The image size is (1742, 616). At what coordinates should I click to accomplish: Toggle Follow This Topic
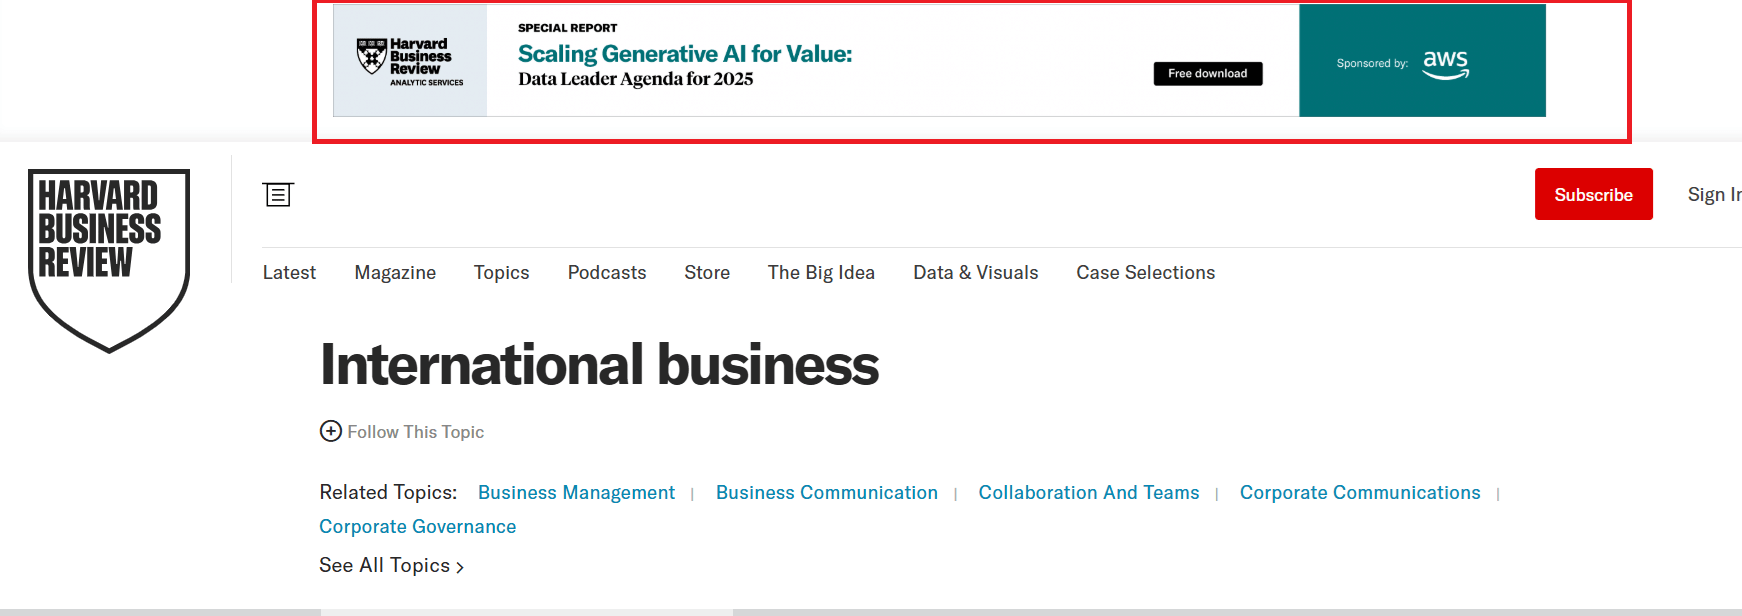coord(402,431)
